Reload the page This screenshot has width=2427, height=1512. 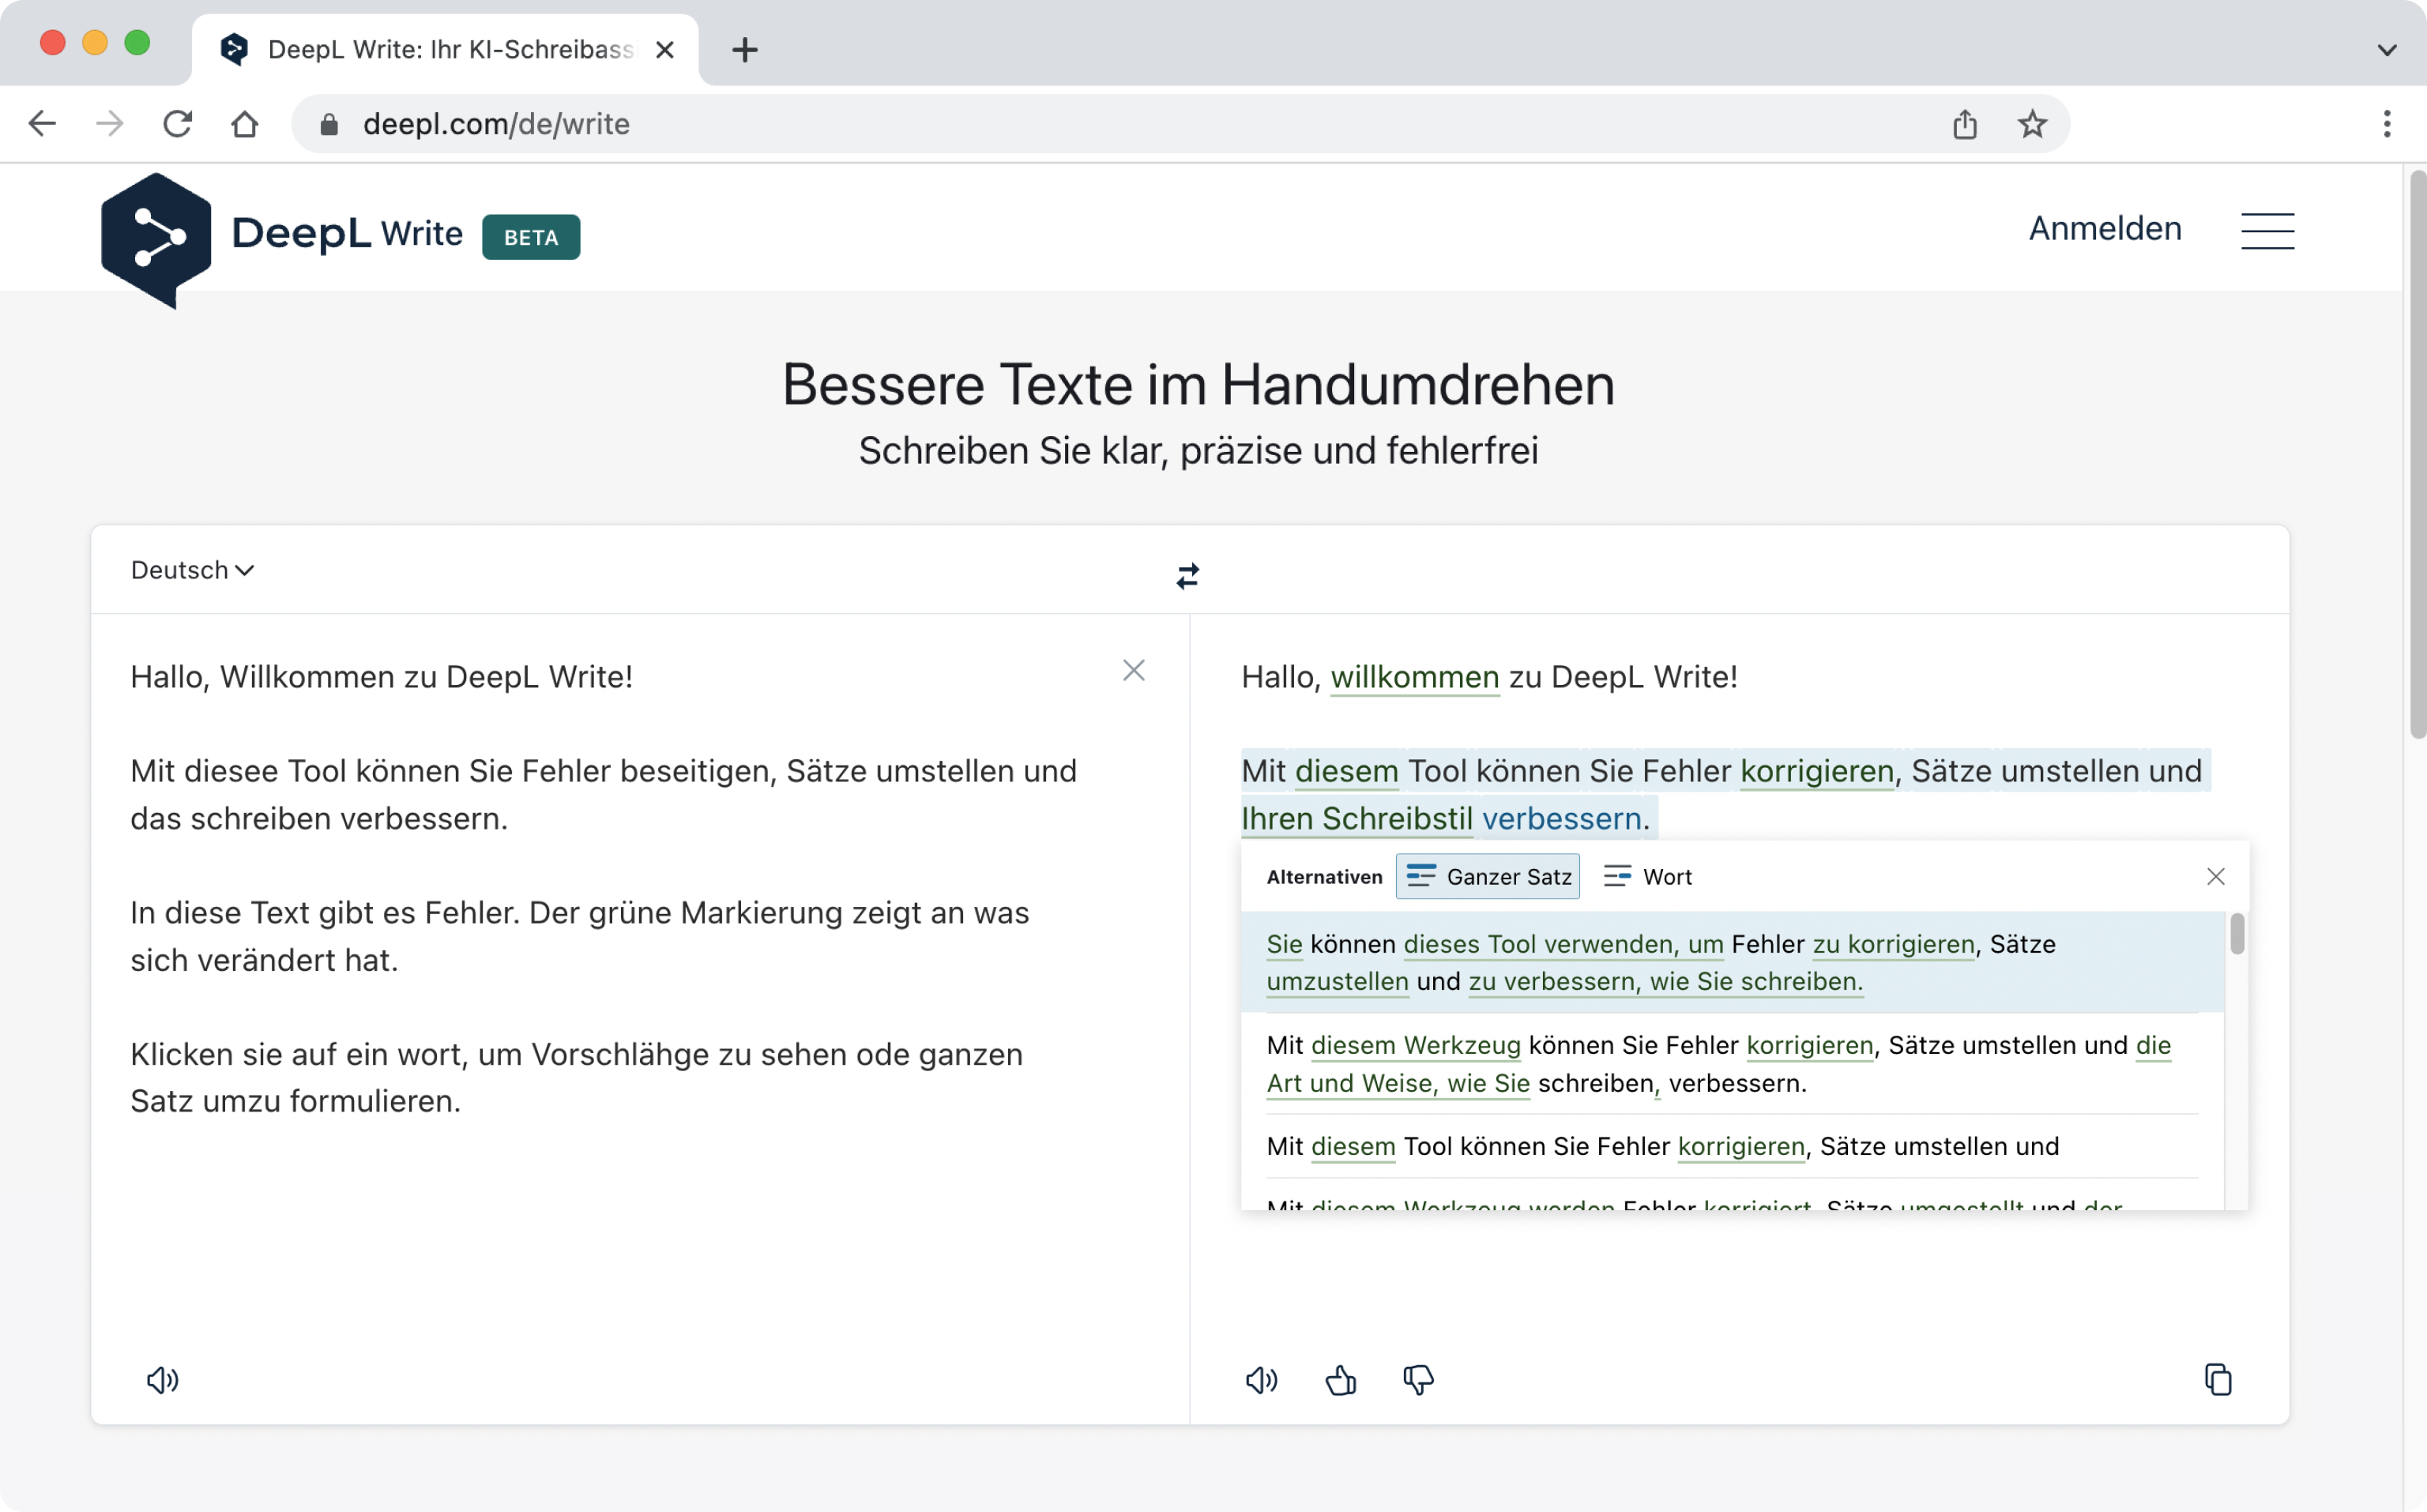pyautogui.click(x=177, y=124)
